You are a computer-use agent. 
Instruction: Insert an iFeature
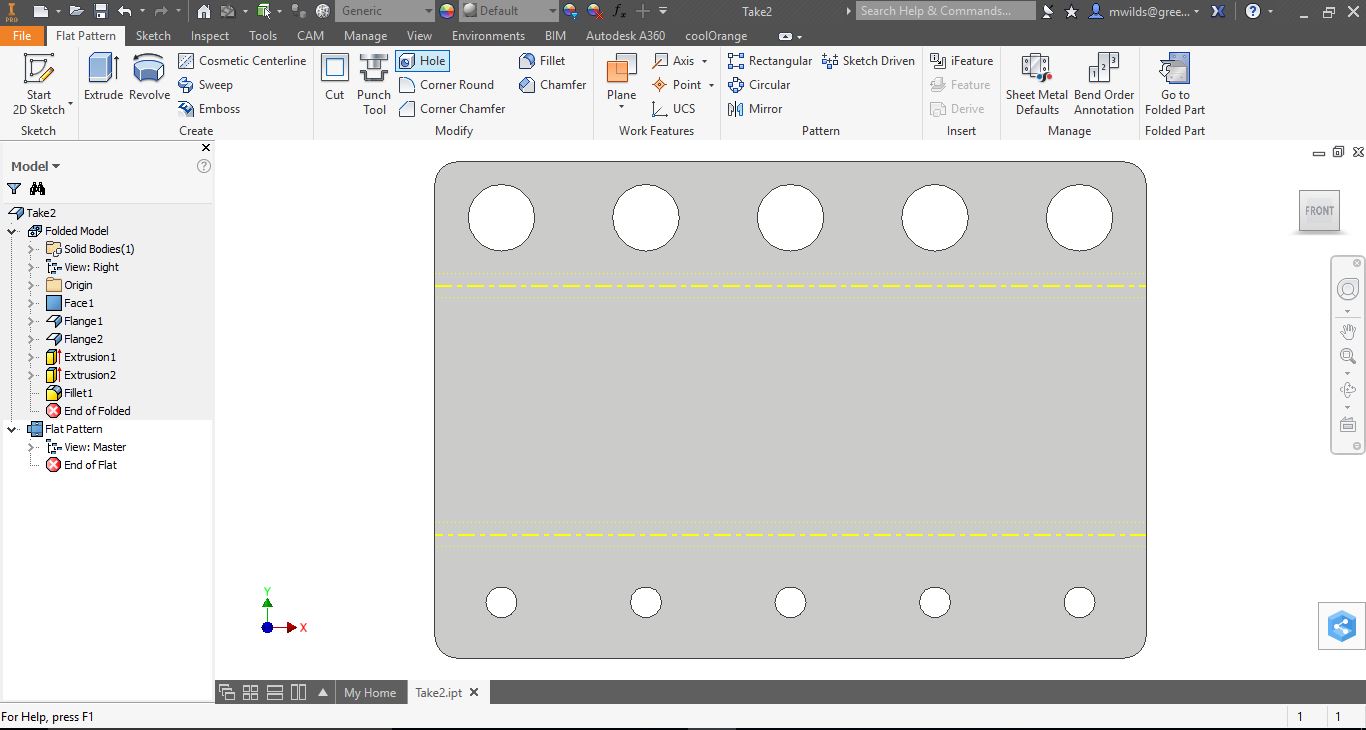point(961,61)
